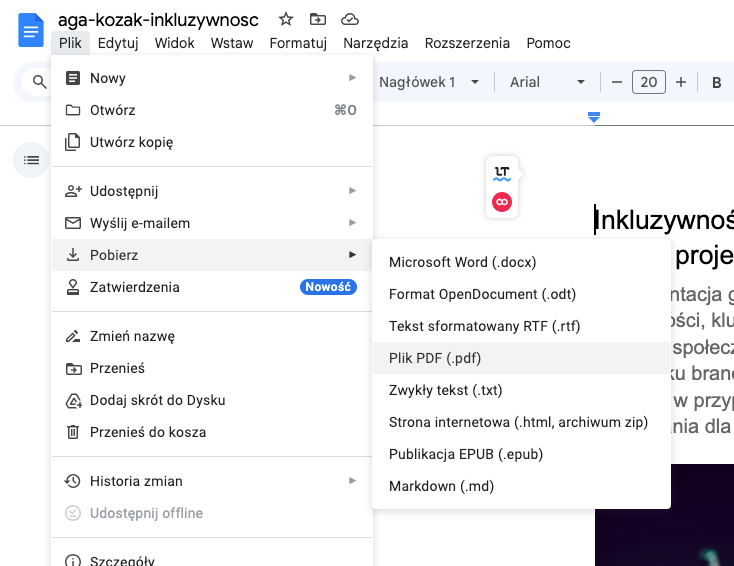Click the font size input field
The width and height of the screenshot is (734, 566).
649,83
